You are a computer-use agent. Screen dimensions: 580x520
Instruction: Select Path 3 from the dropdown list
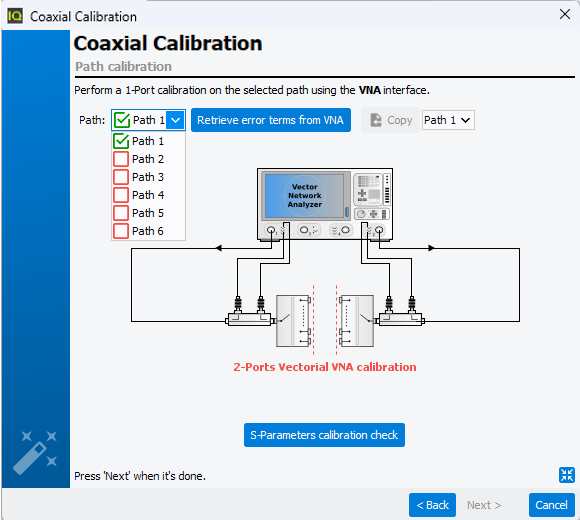pyautogui.click(x=148, y=177)
